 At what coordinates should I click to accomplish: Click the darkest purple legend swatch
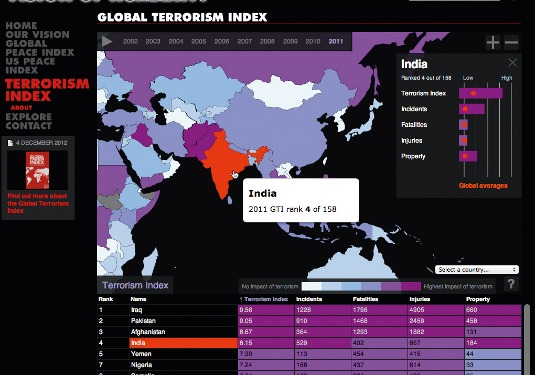pyautogui.click(x=411, y=286)
